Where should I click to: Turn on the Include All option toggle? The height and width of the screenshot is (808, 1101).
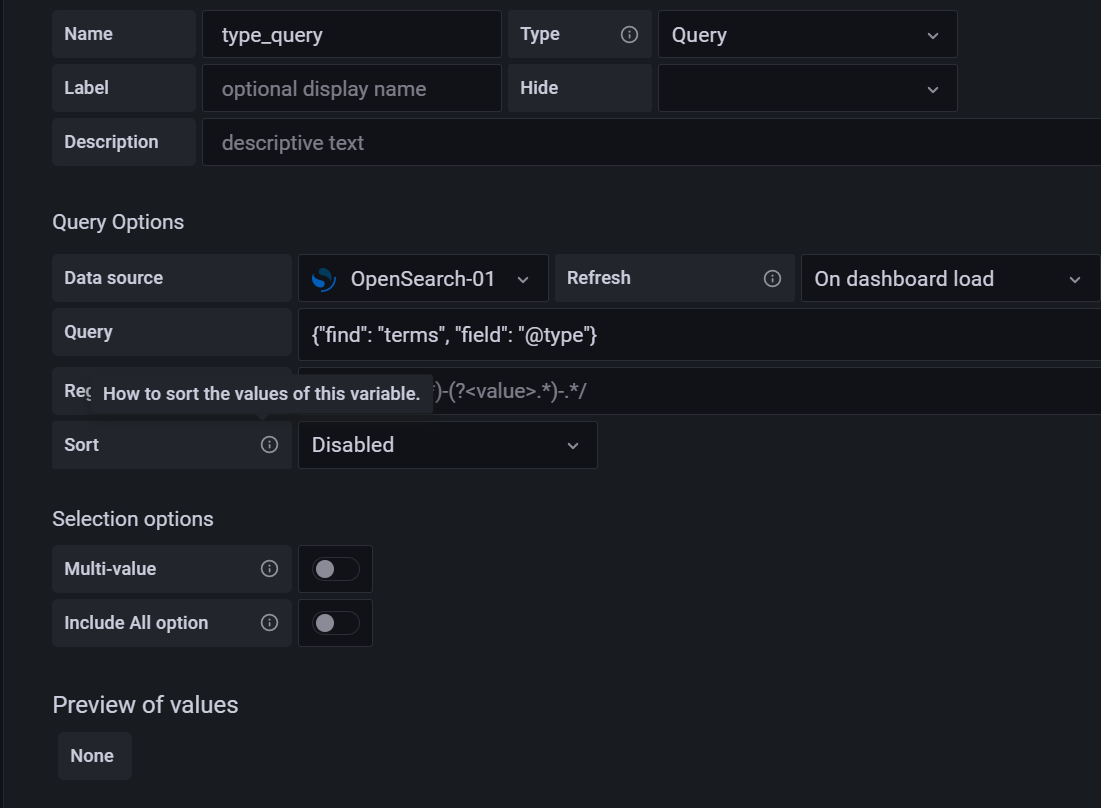pyautogui.click(x=335, y=622)
